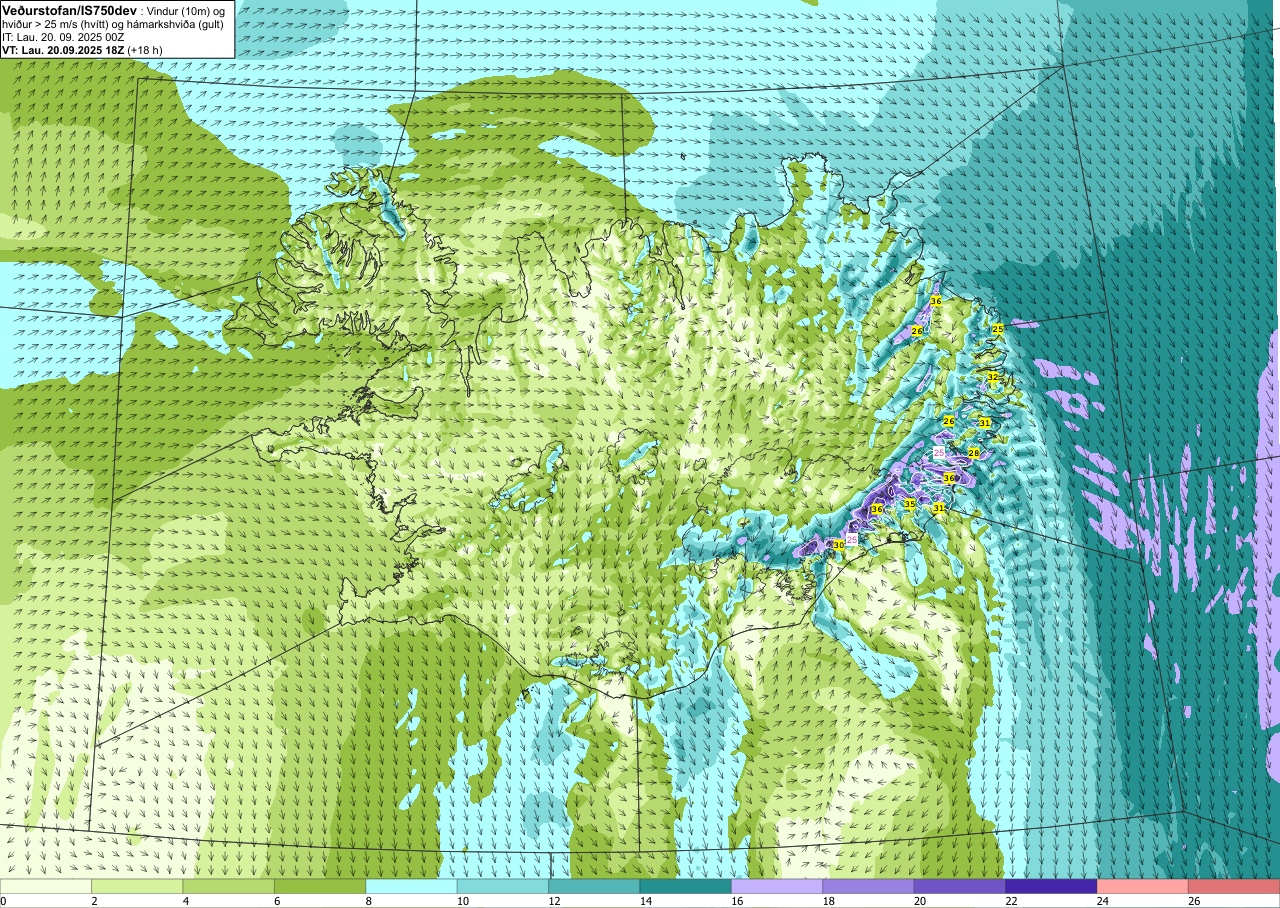Click the legend scale value "14"
This screenshot has width=1280, height=908.
tap(645, 901)
